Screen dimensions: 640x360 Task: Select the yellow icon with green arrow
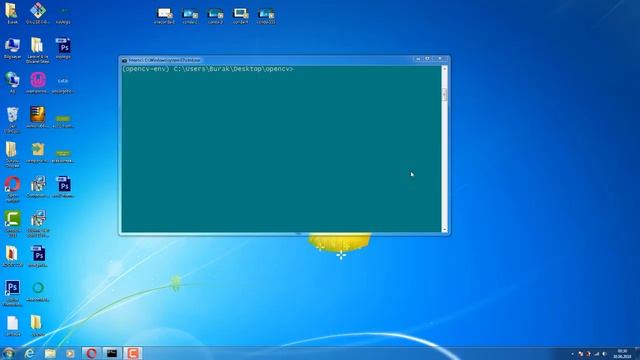tap(38, 152)
